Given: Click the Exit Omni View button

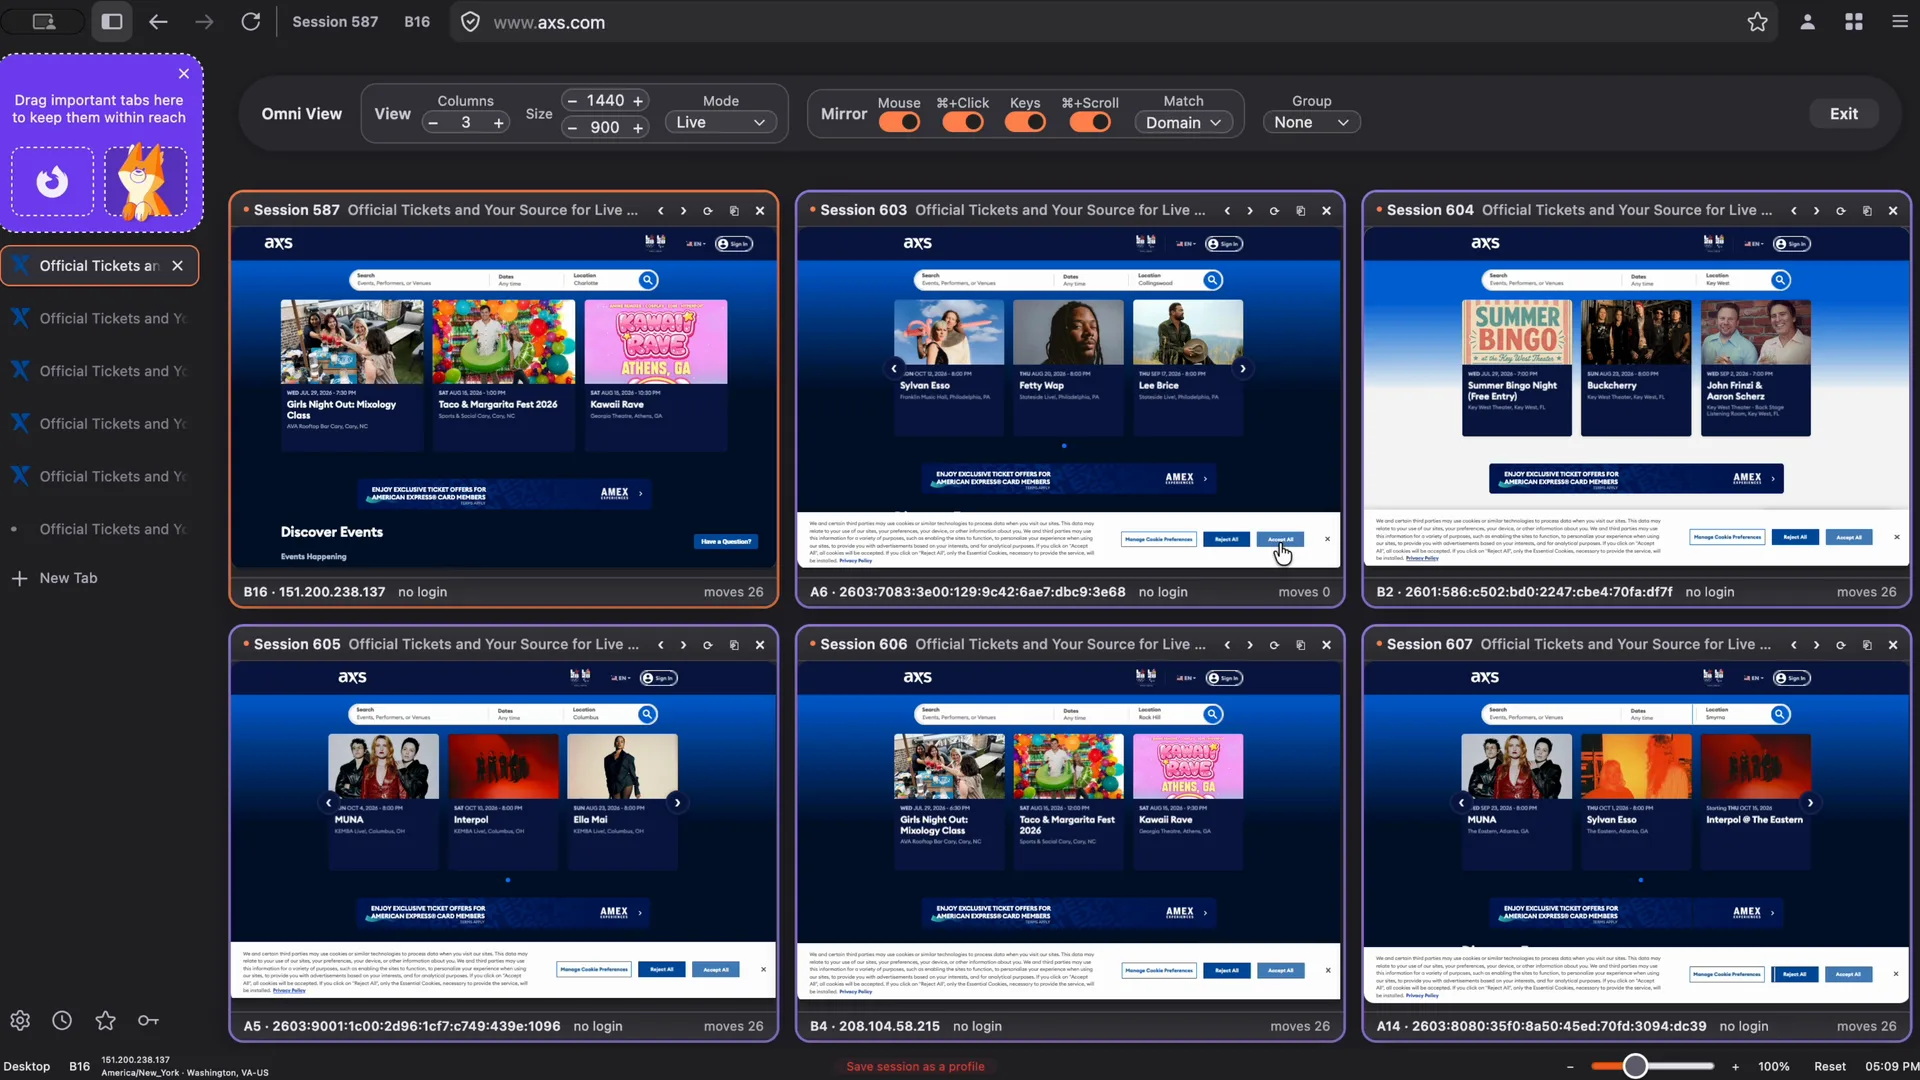Looking at the screenshot, I should click(x=1843, y=114).
